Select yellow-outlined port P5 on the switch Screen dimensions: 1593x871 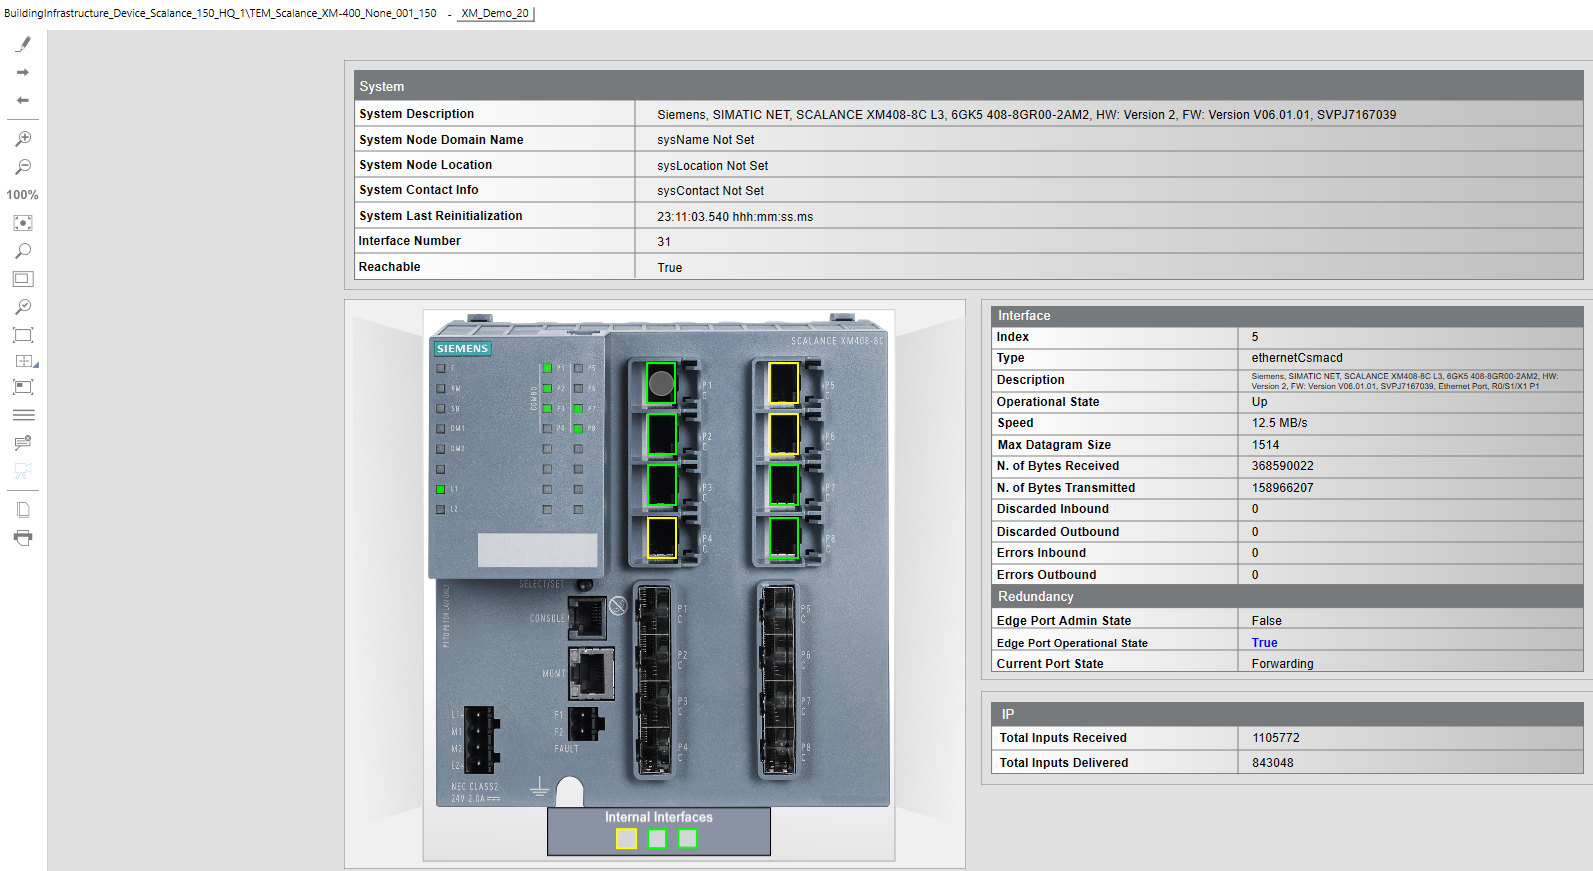click(x=784, y=383)
